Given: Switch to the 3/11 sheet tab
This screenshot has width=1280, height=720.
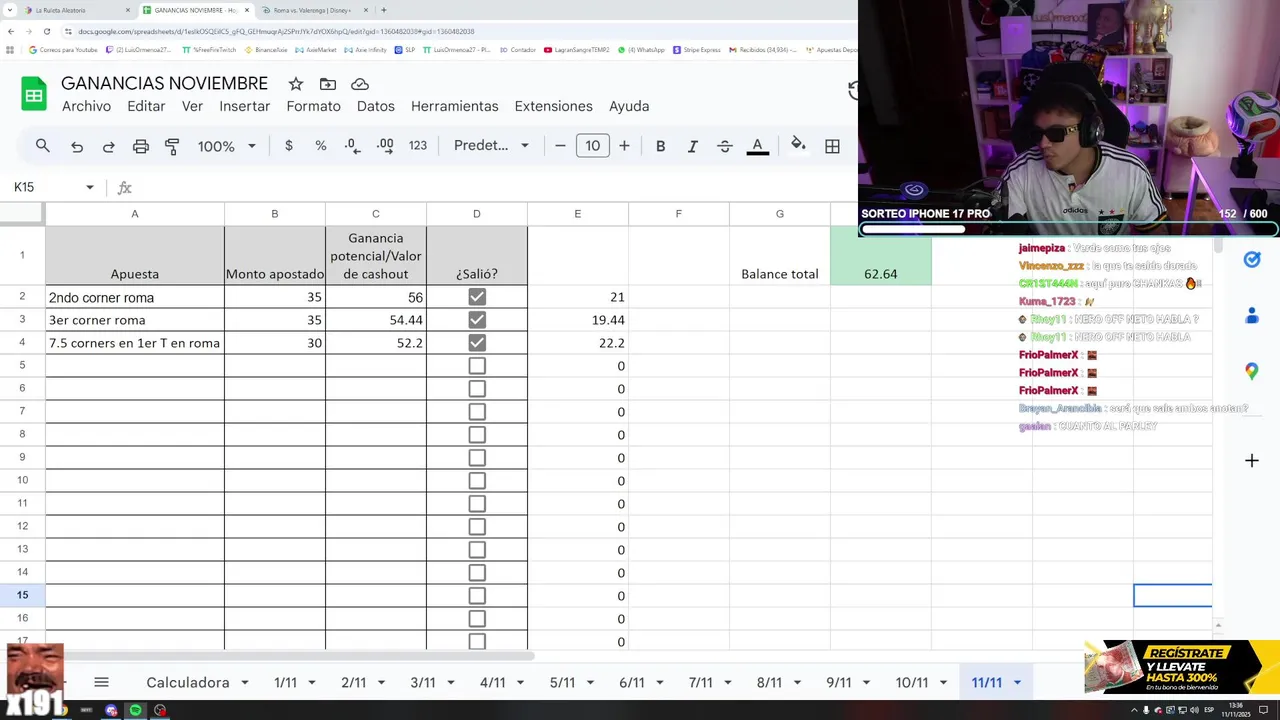Looking at the screenshot, I should tap(423, 683).
